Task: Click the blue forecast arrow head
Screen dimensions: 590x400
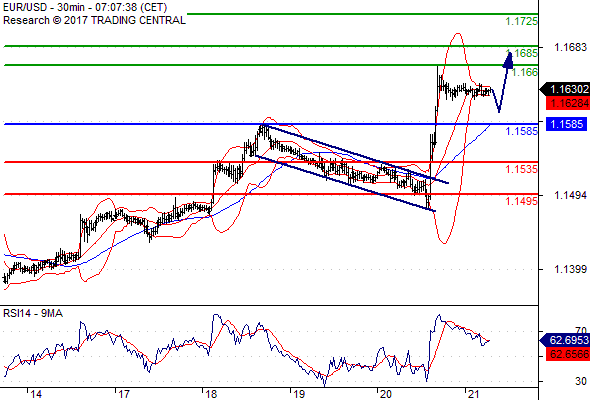Action: [508, 61]
